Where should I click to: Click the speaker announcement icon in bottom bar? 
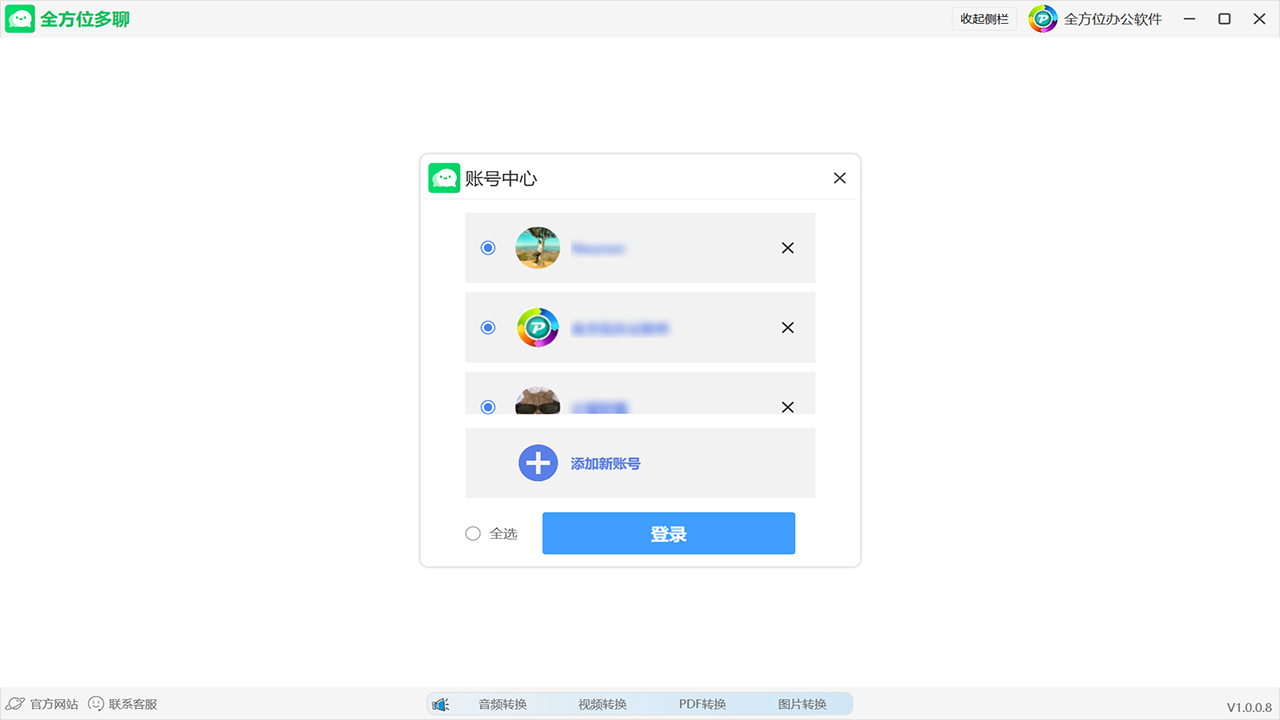440,704
